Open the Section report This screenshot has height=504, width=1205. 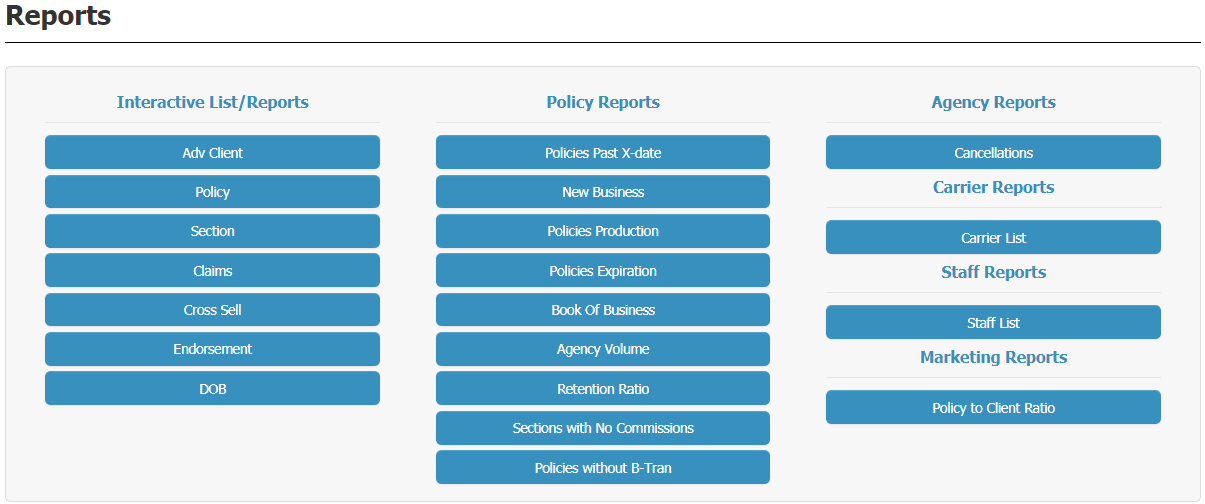[x=212, y=231]
